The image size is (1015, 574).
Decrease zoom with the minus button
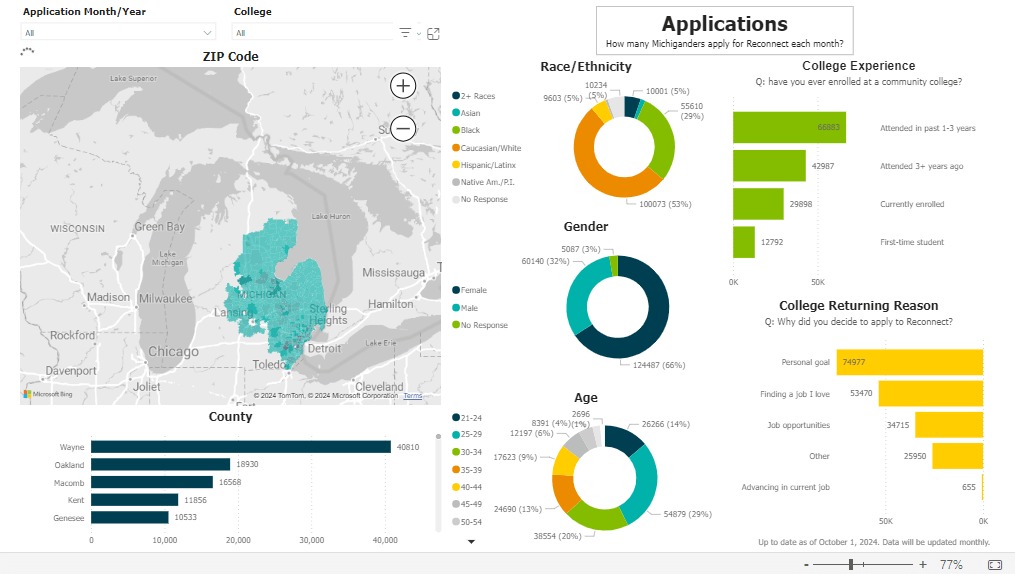click(x=806, y=565)
